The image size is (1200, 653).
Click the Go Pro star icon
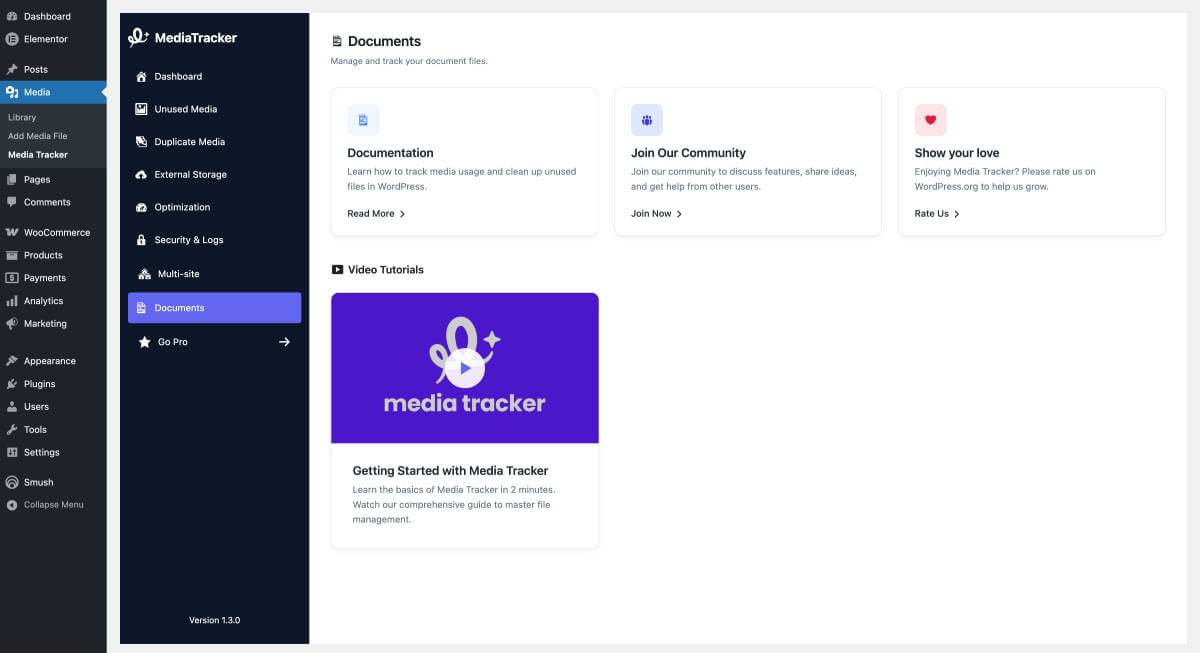pyautogui.click(x=144, y=342)
